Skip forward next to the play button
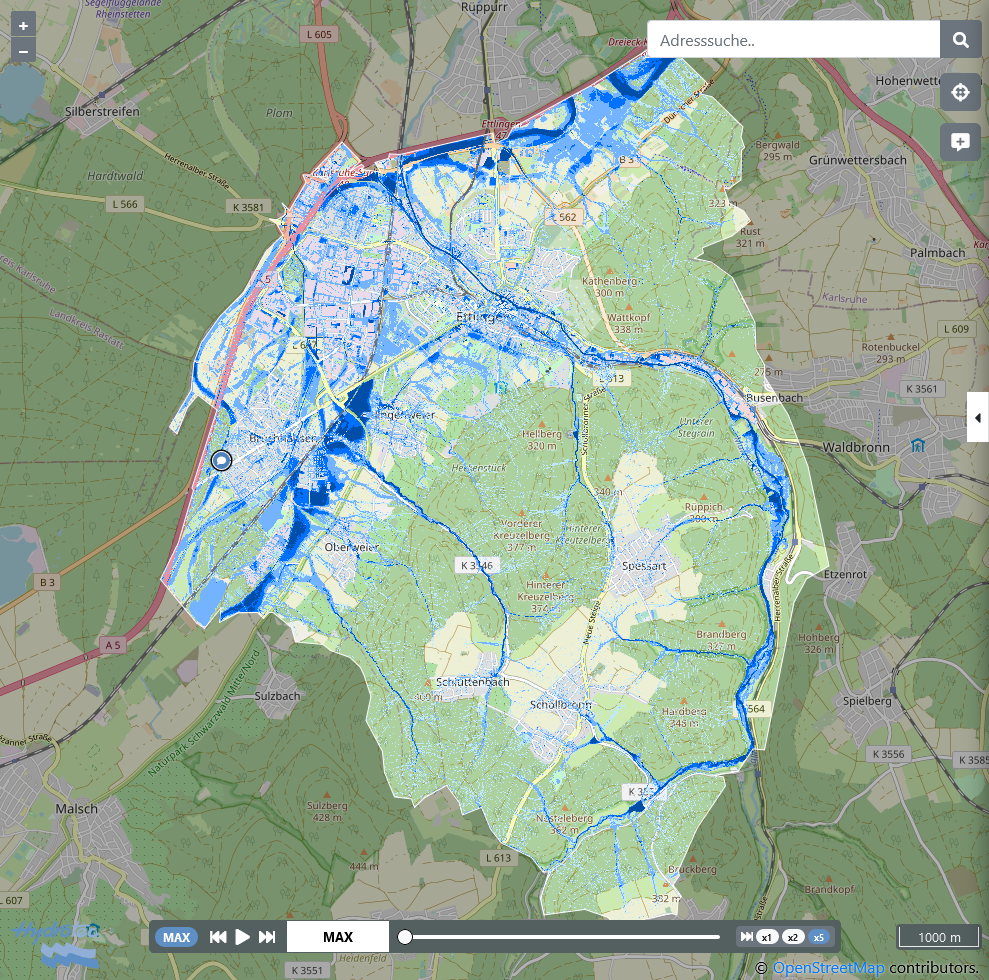Screen dimensions: 989x980 267,937
